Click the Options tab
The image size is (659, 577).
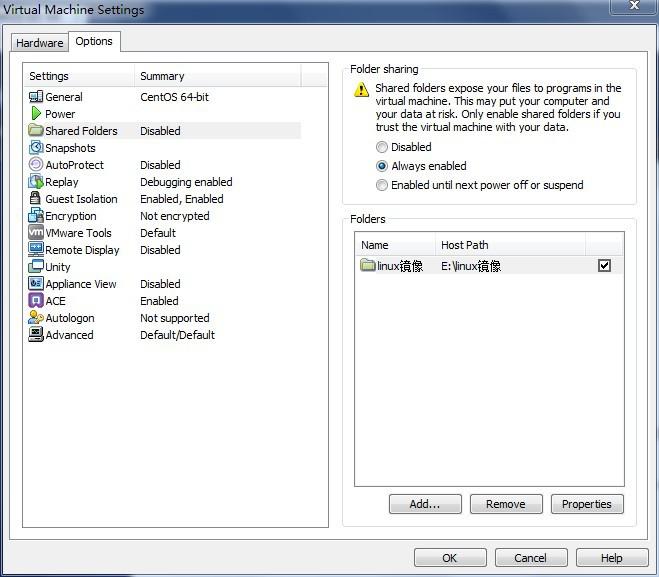pos(94,41)
